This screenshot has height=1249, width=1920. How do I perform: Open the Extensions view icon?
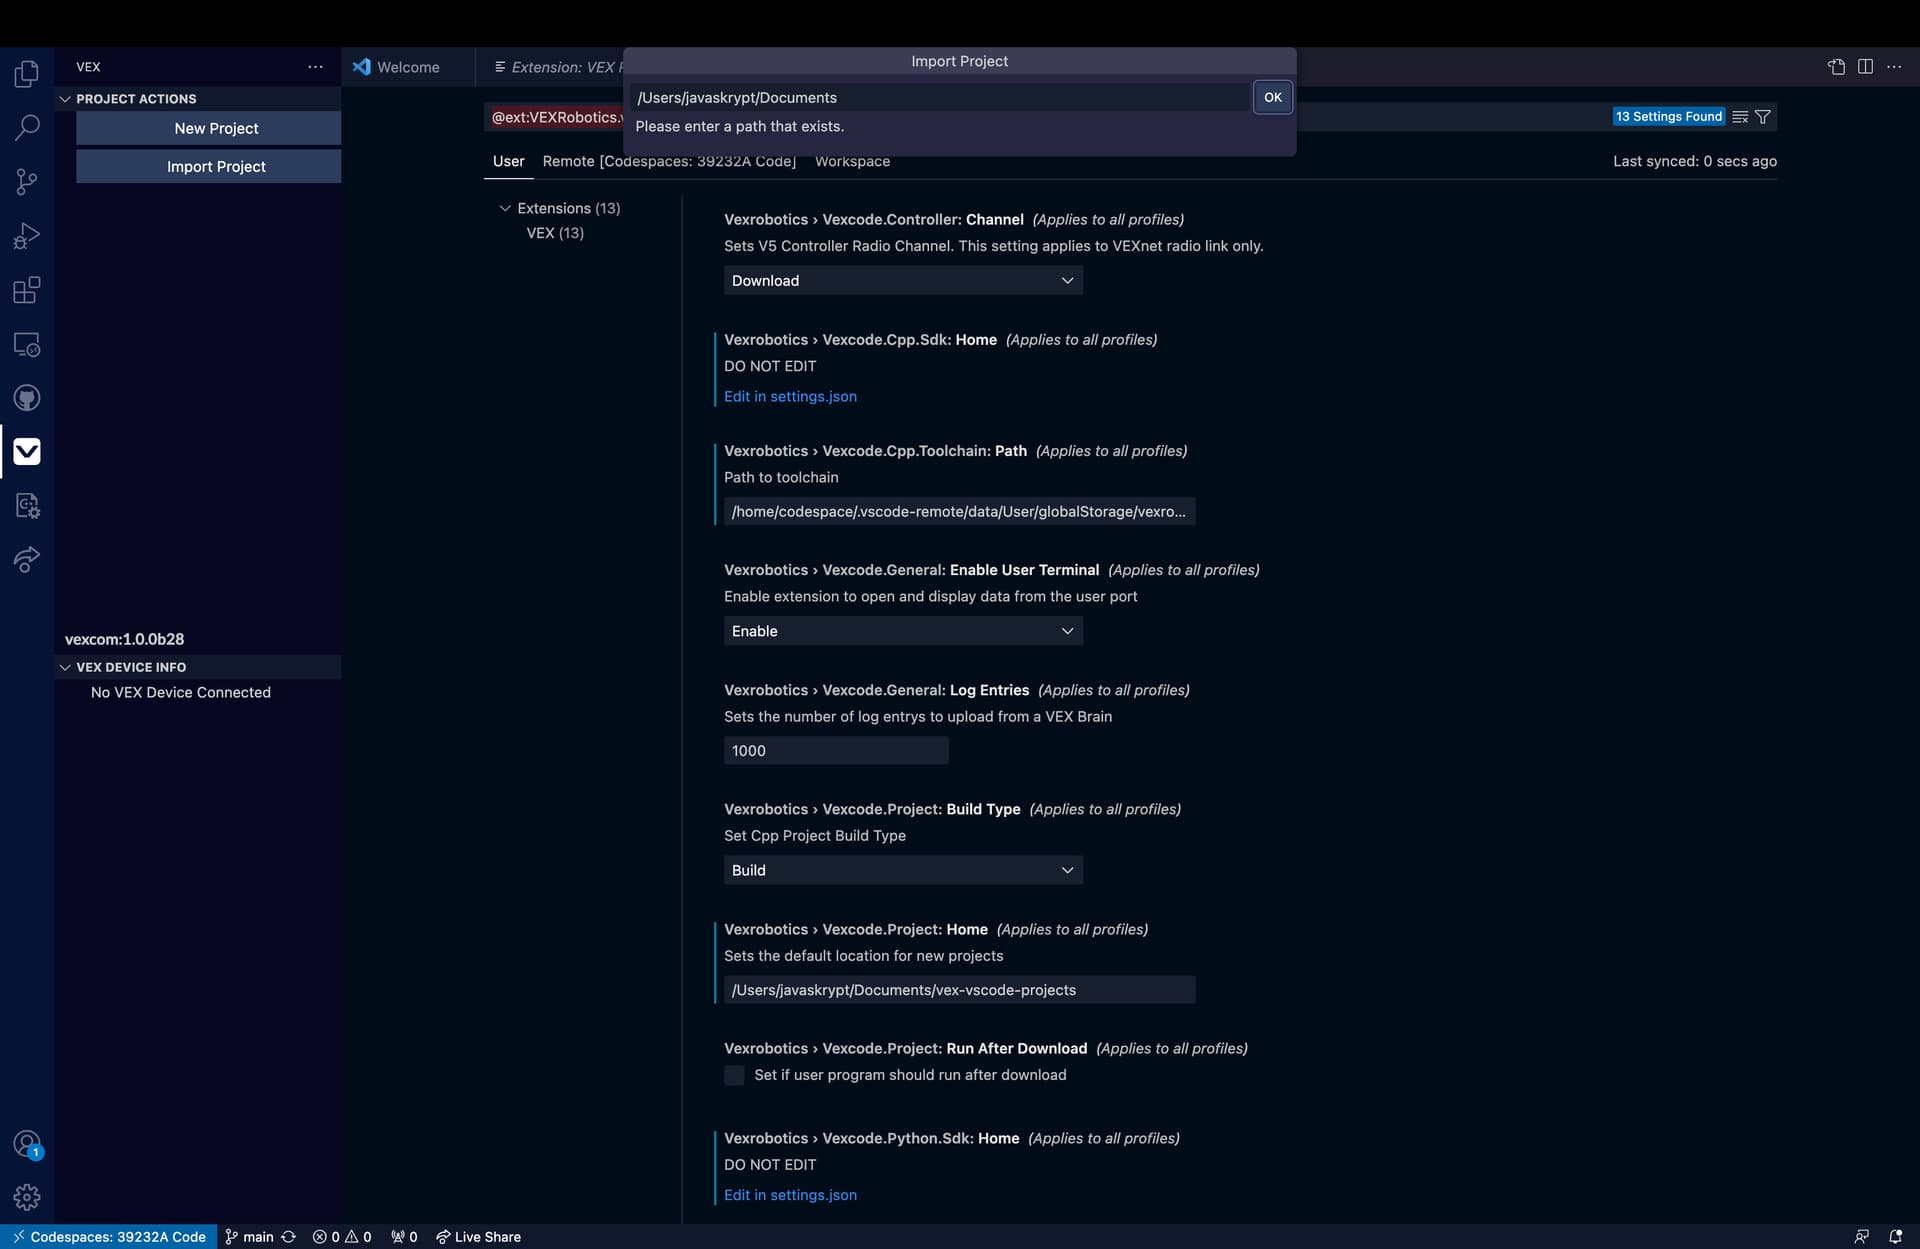point(27,290)
